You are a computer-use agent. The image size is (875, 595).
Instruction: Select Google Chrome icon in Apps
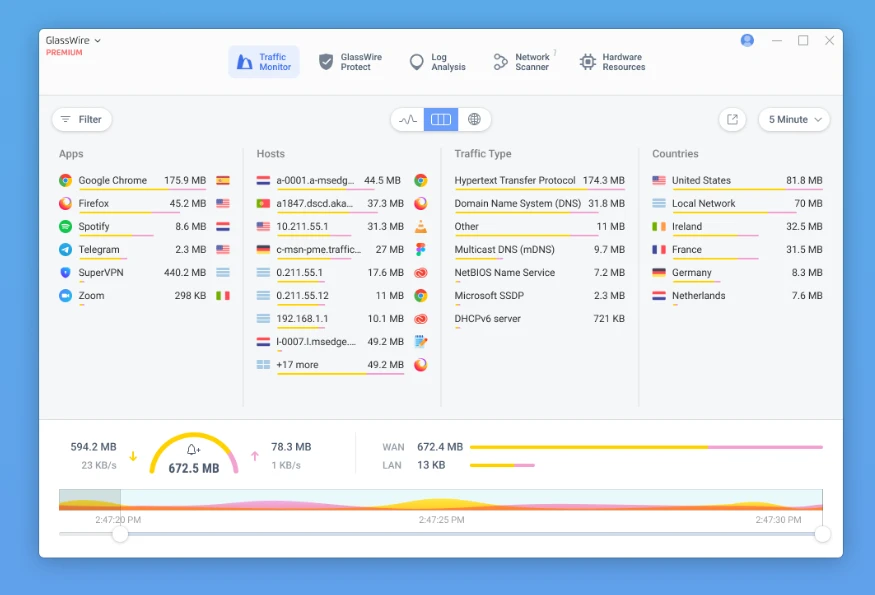[65, 180]
